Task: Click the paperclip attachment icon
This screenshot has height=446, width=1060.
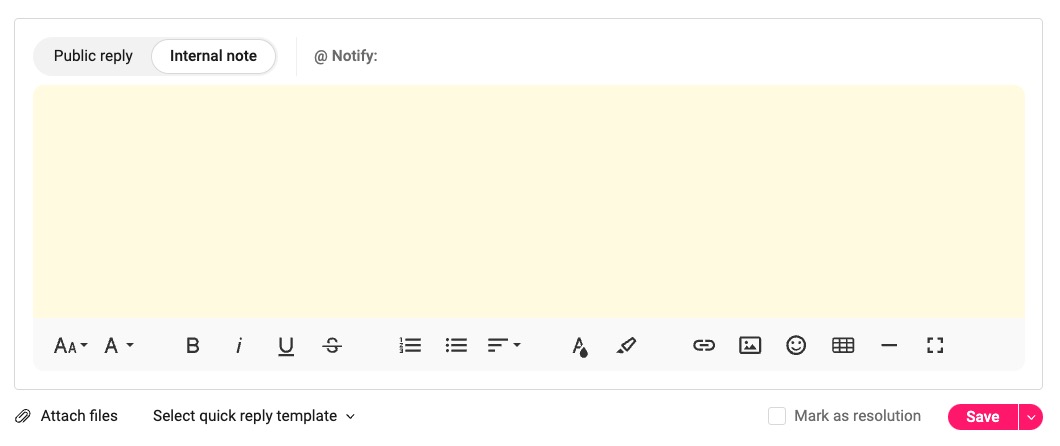Action: (x=23, y=416)
